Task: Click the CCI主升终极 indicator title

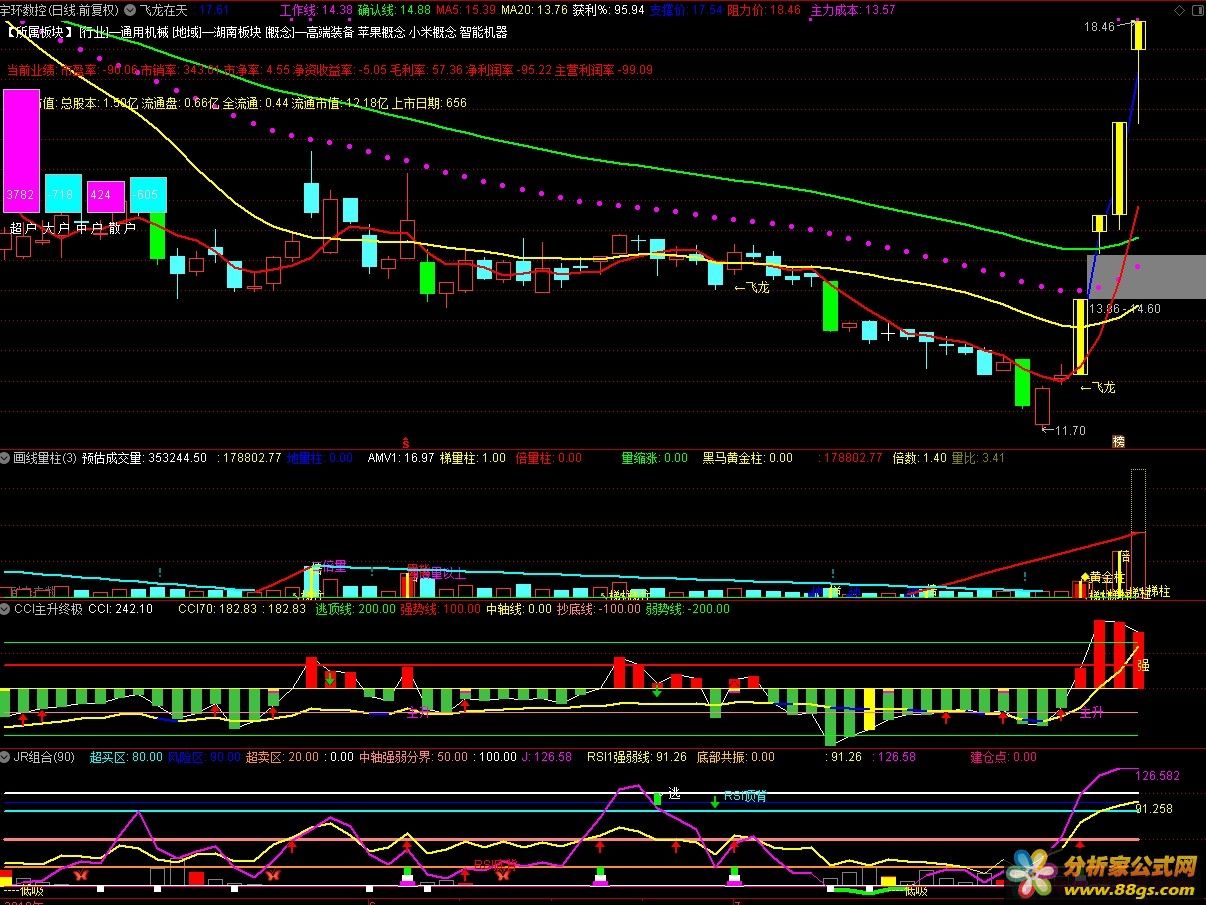Action: [x=48, y=608]
